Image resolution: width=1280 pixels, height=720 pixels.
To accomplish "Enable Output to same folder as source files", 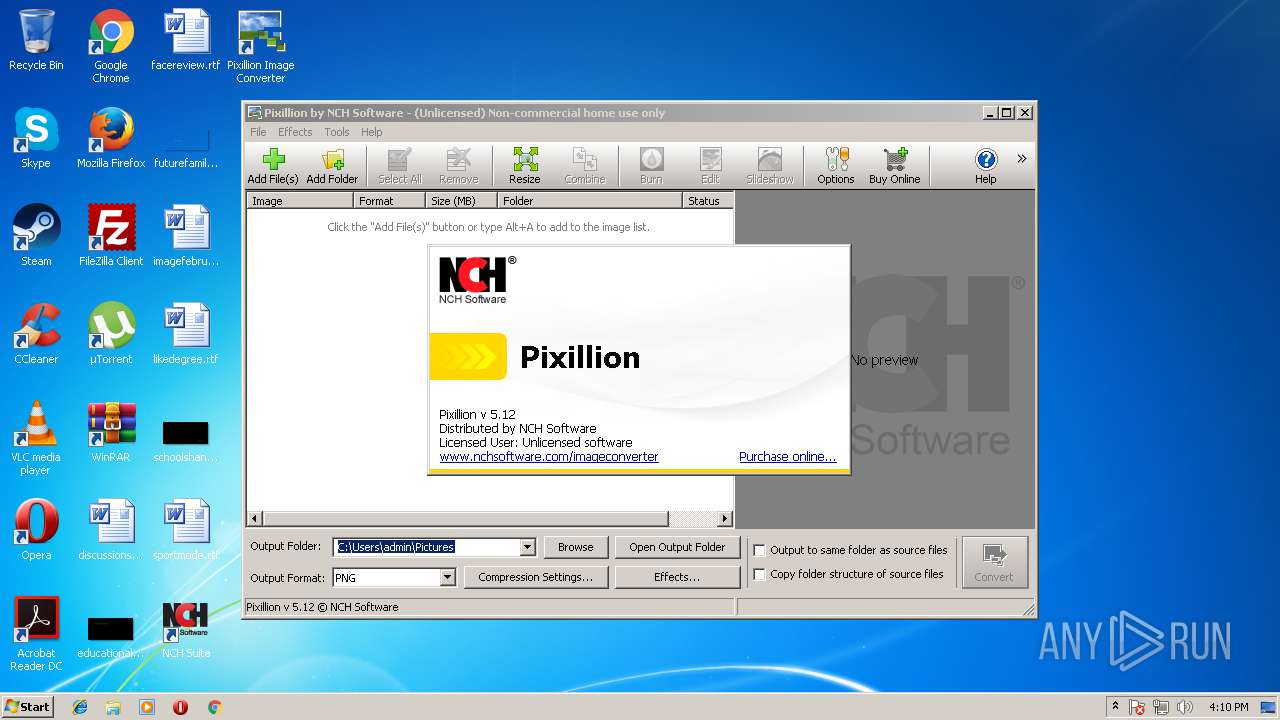I will tap(759, 550).
